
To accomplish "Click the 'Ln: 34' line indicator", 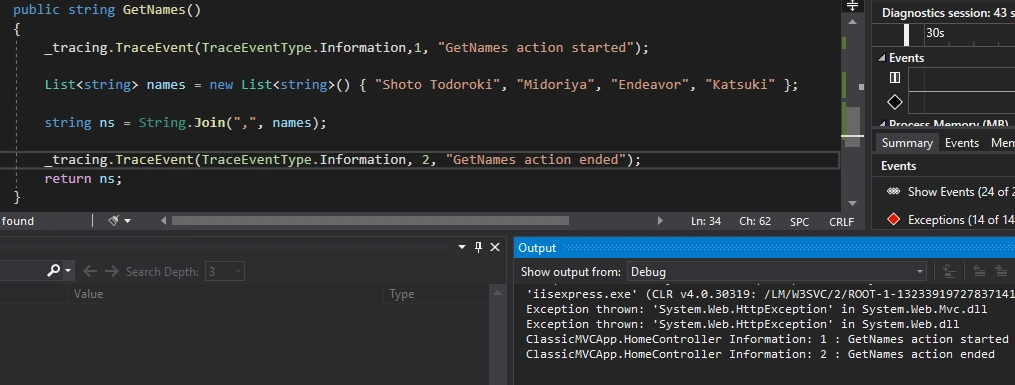I will 706,221.
